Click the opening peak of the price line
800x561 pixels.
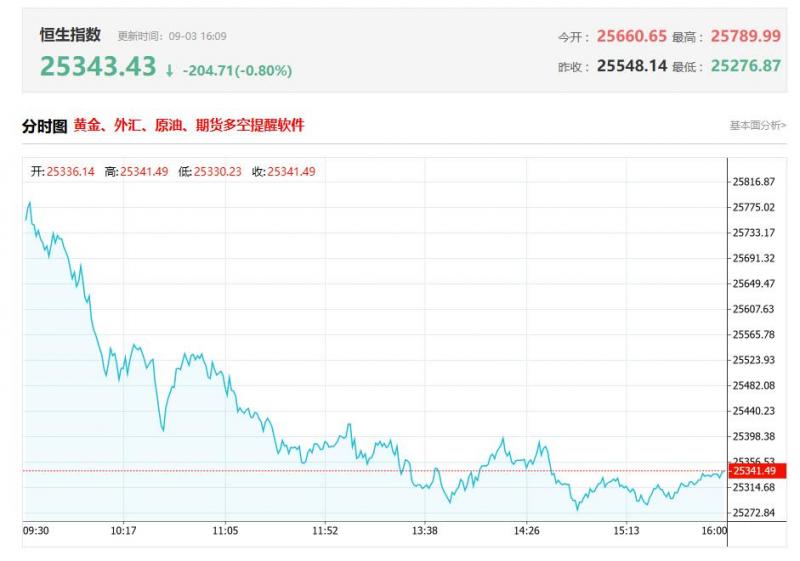tap(30, 203)
